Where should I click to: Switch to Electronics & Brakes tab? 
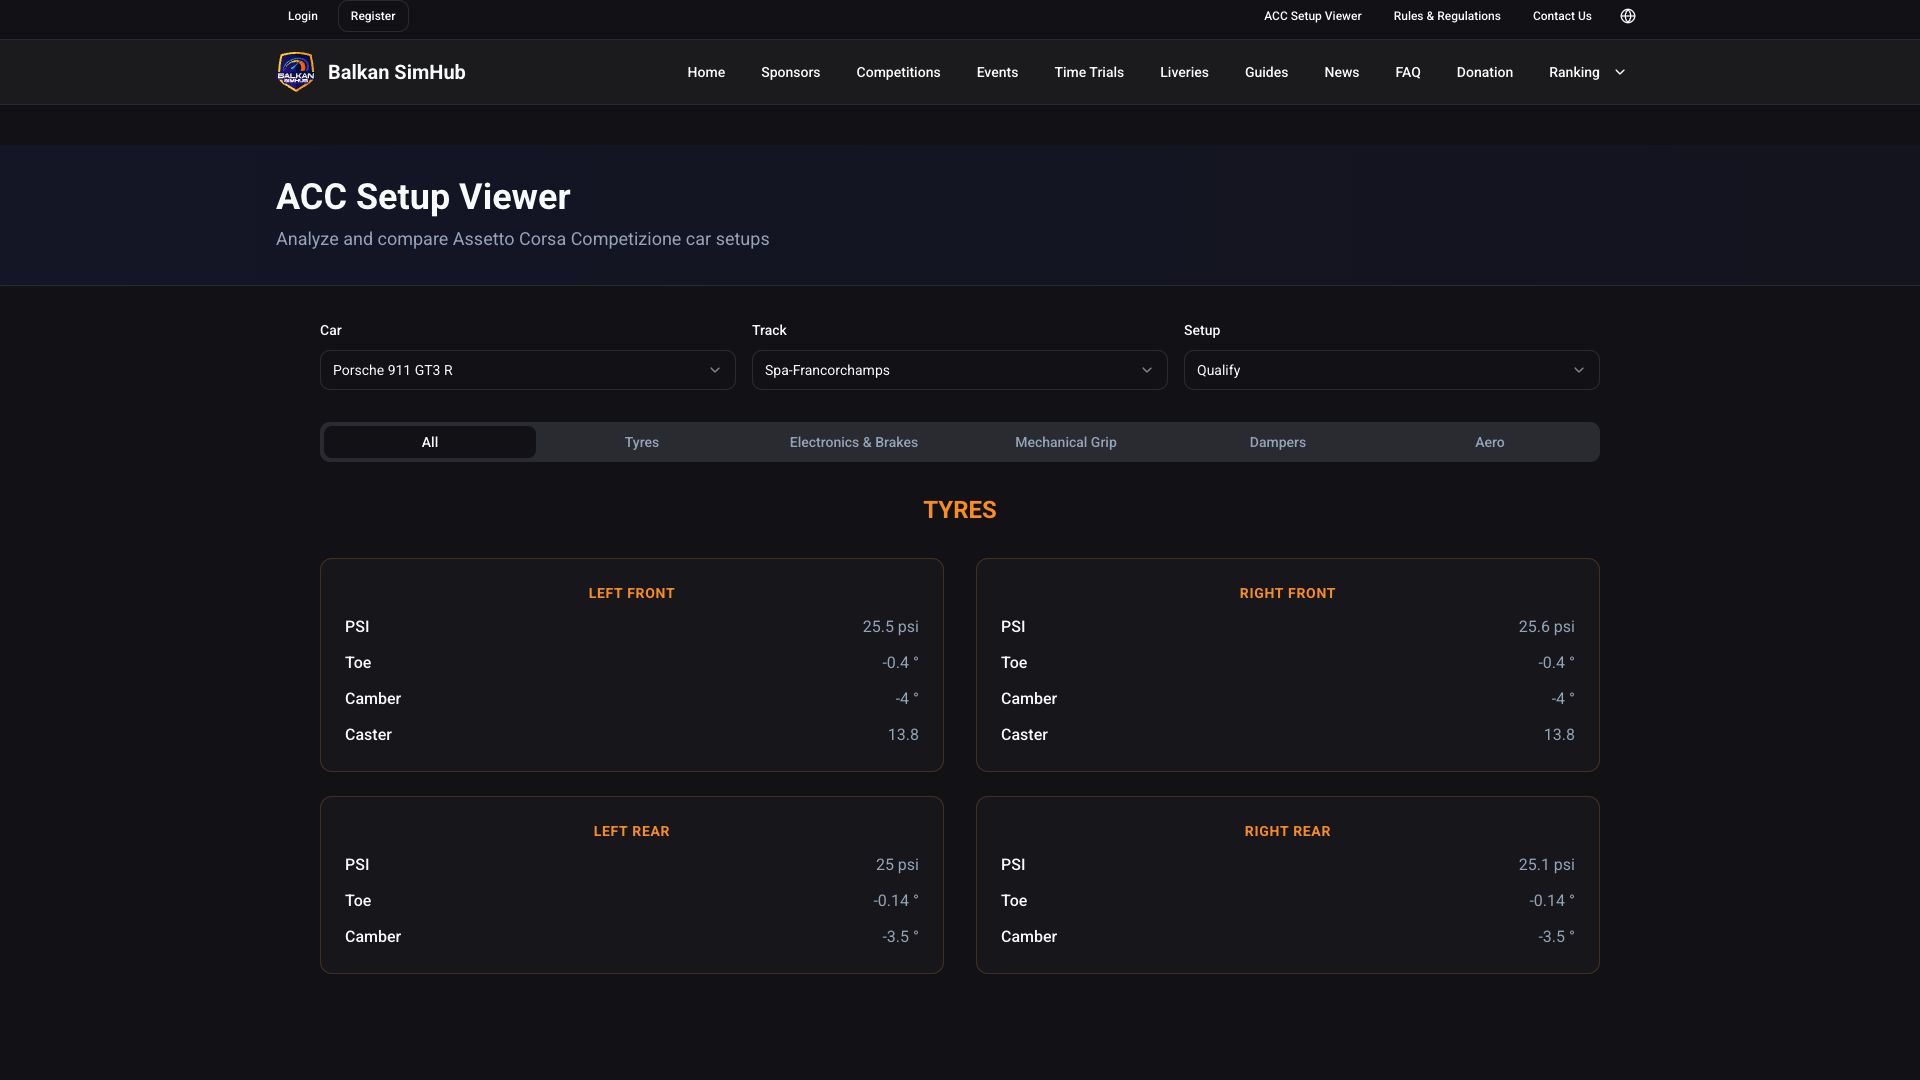click(853, 442)
